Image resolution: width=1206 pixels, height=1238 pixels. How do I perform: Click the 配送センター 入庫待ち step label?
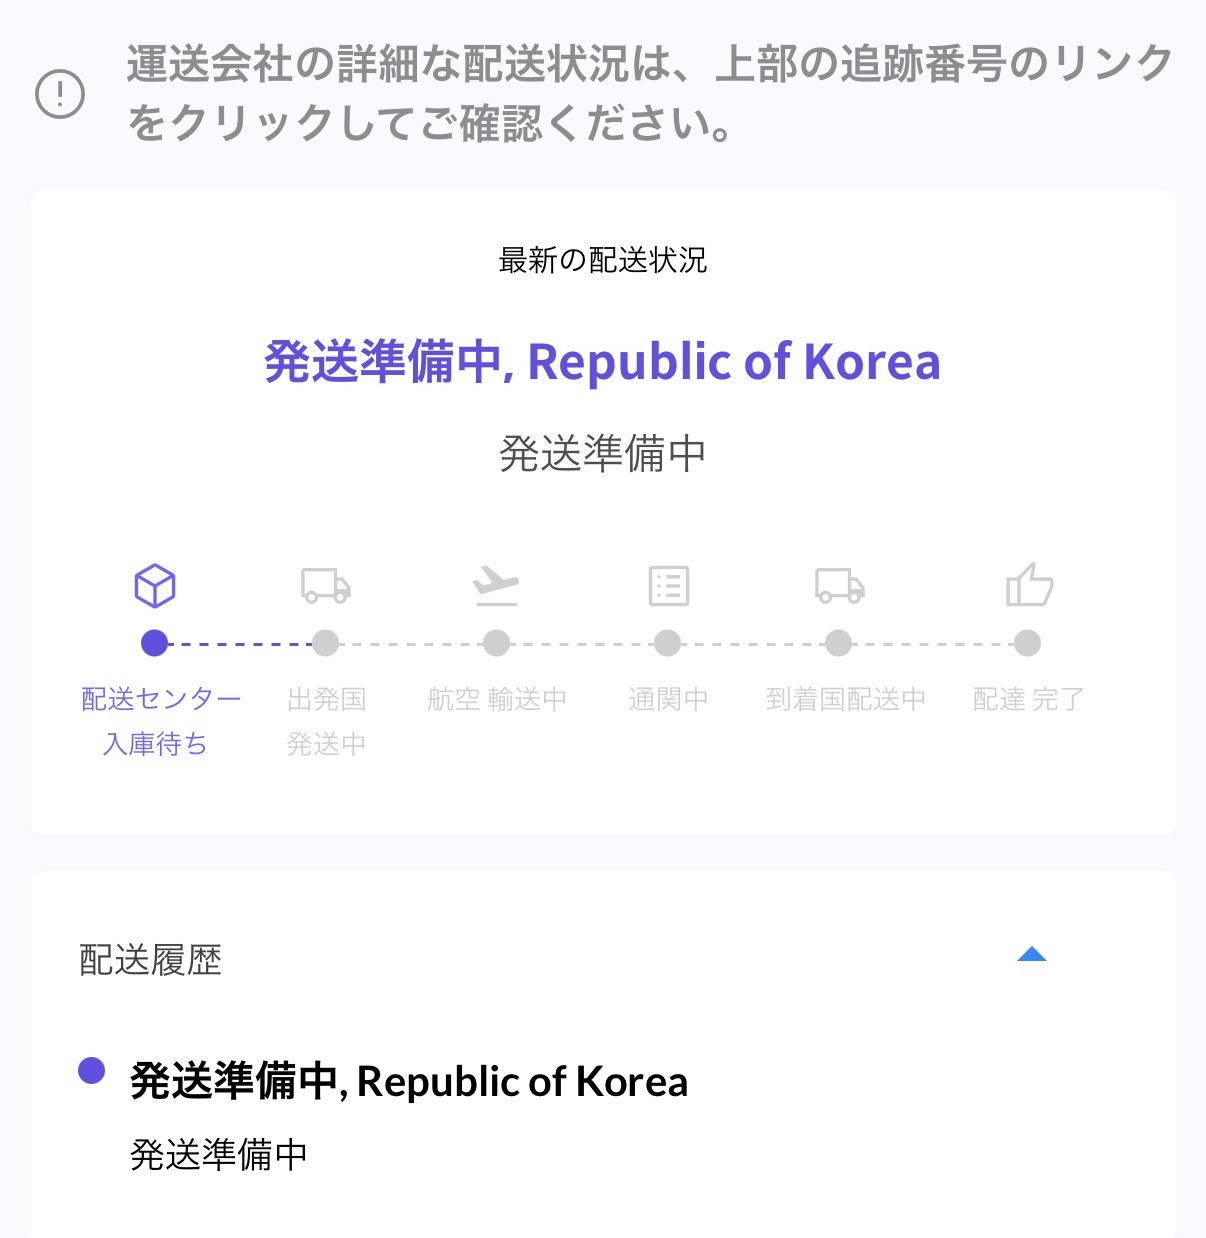(160, 721)
